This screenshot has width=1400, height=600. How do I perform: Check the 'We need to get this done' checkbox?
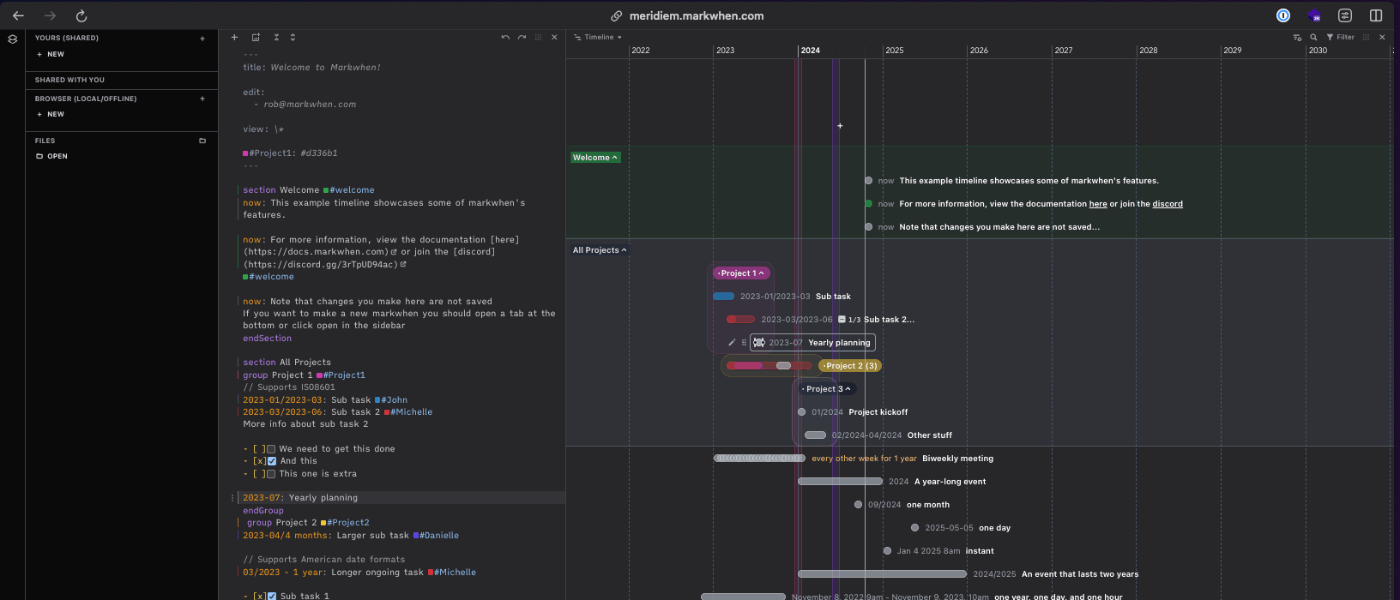click(x=271, y=449)
